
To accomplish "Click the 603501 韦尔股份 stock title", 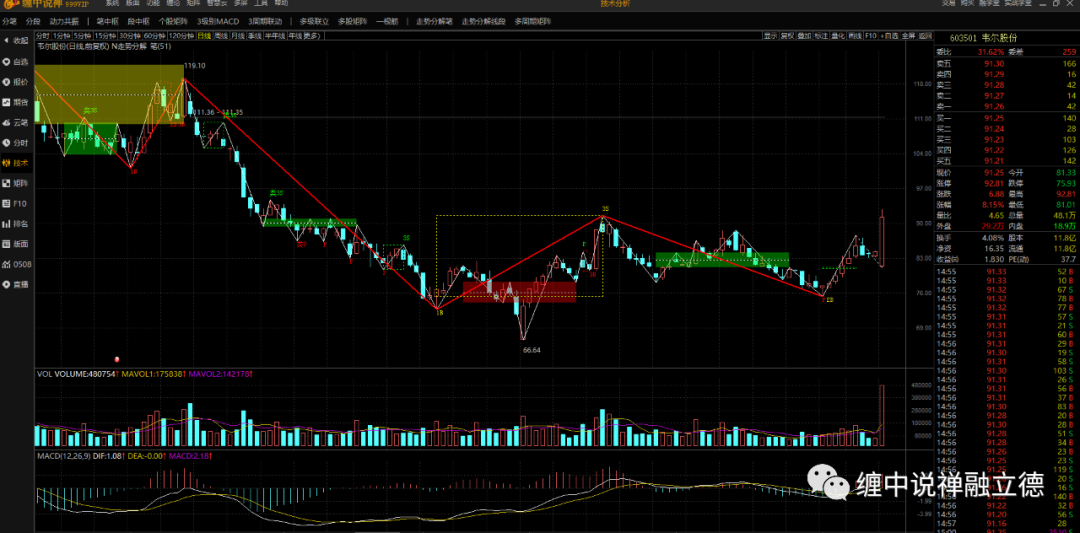I will [x=983, y=37].
